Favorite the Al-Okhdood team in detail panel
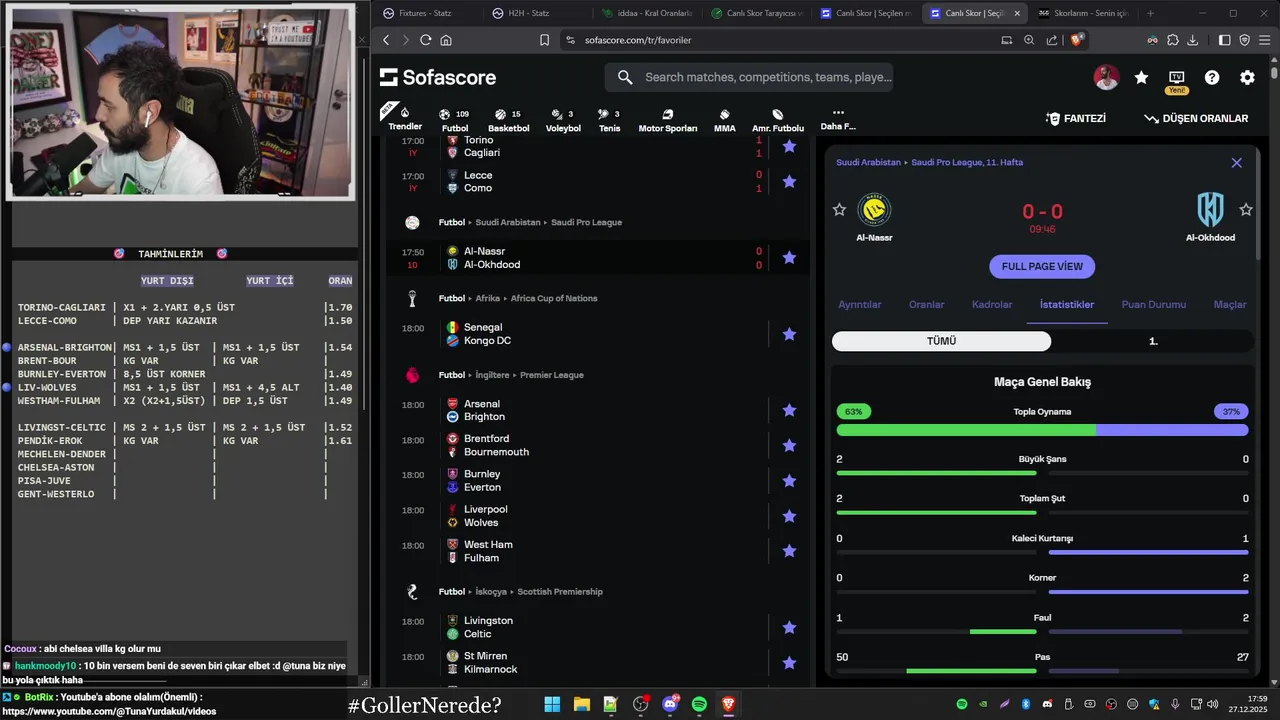Viewport: 1280px width, 720px height. (x=1246, y=209)
